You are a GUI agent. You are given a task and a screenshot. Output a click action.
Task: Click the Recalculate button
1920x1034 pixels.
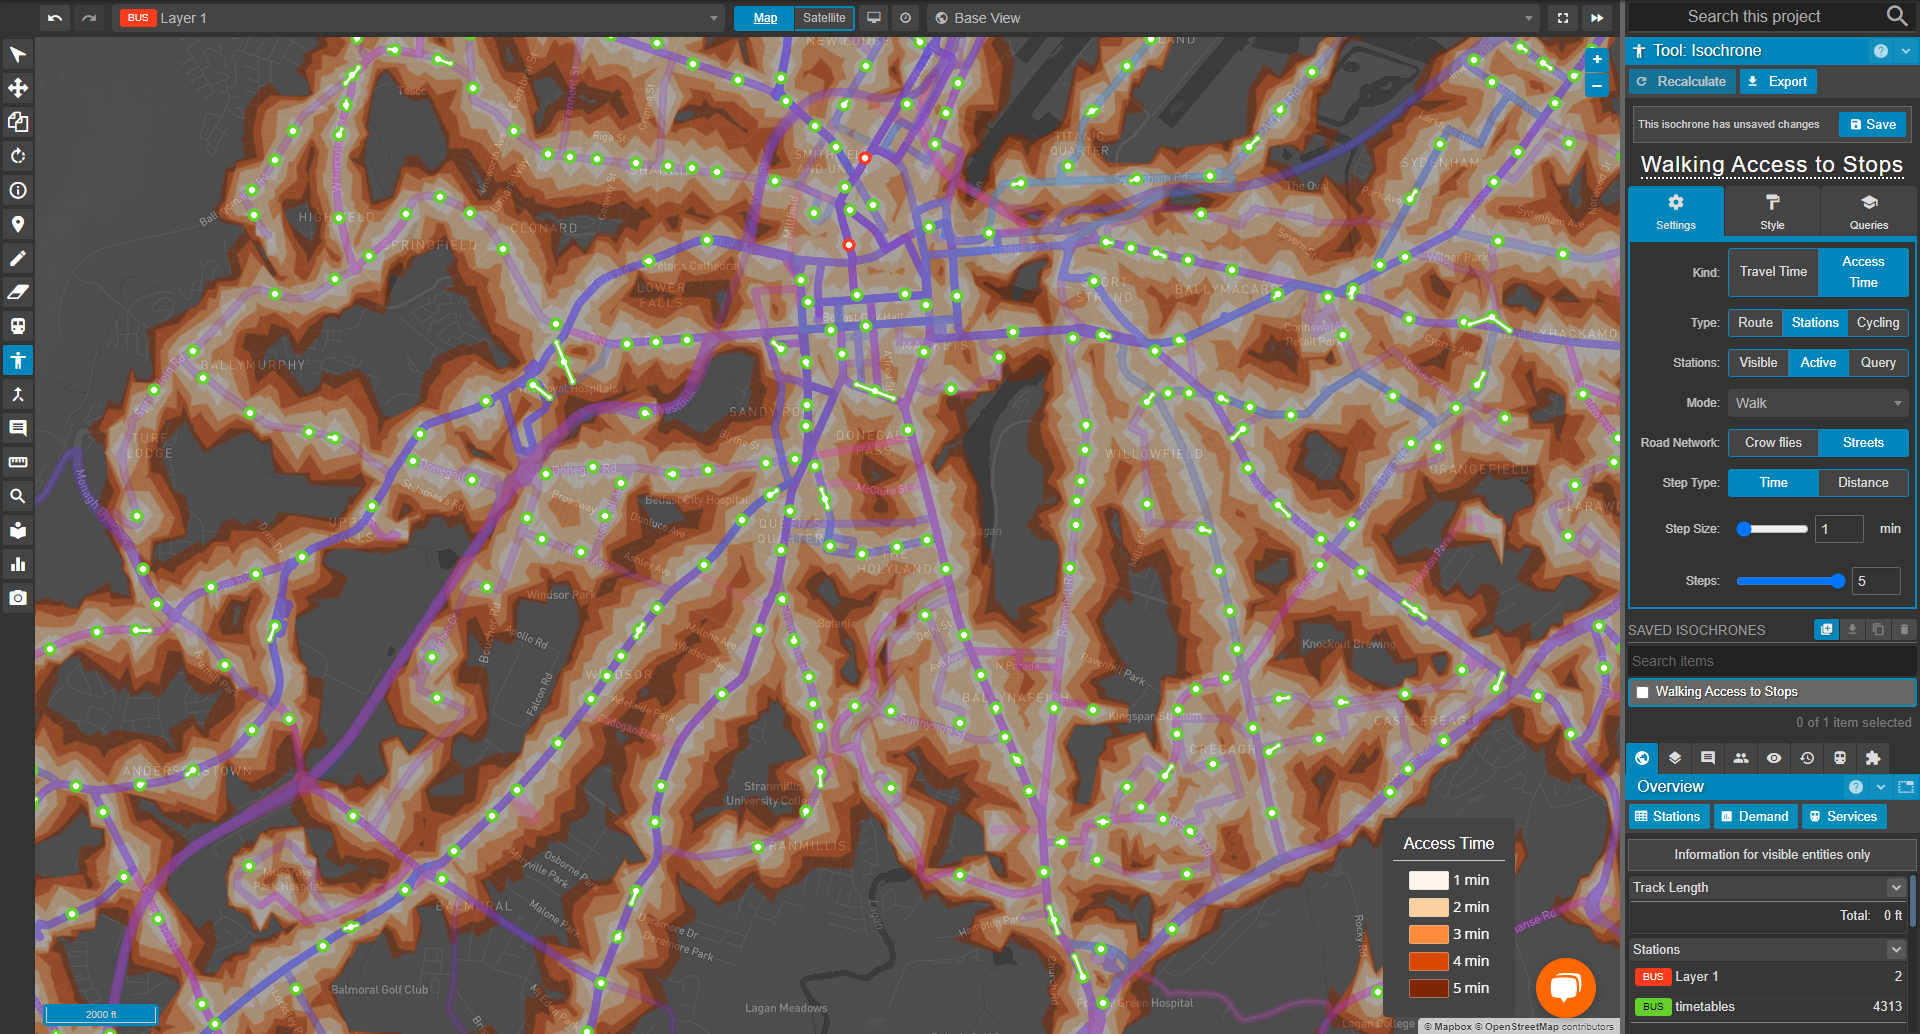(1681, 81)
